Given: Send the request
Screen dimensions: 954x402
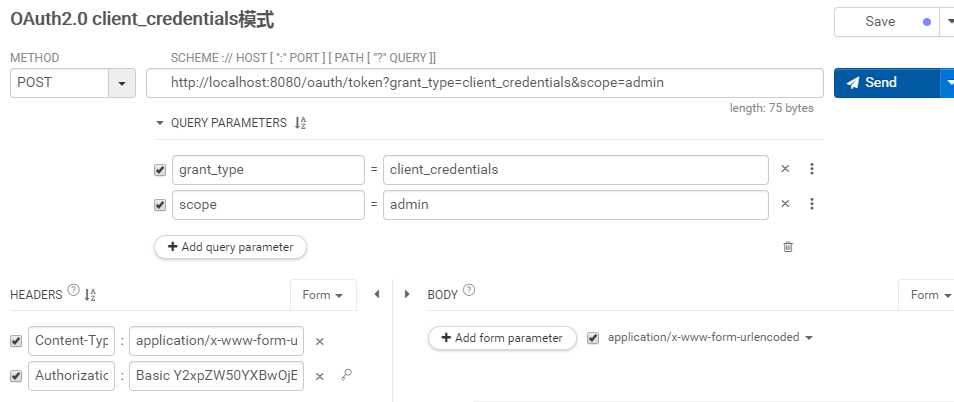Looking at the screenshot, I should coord(886,83).
